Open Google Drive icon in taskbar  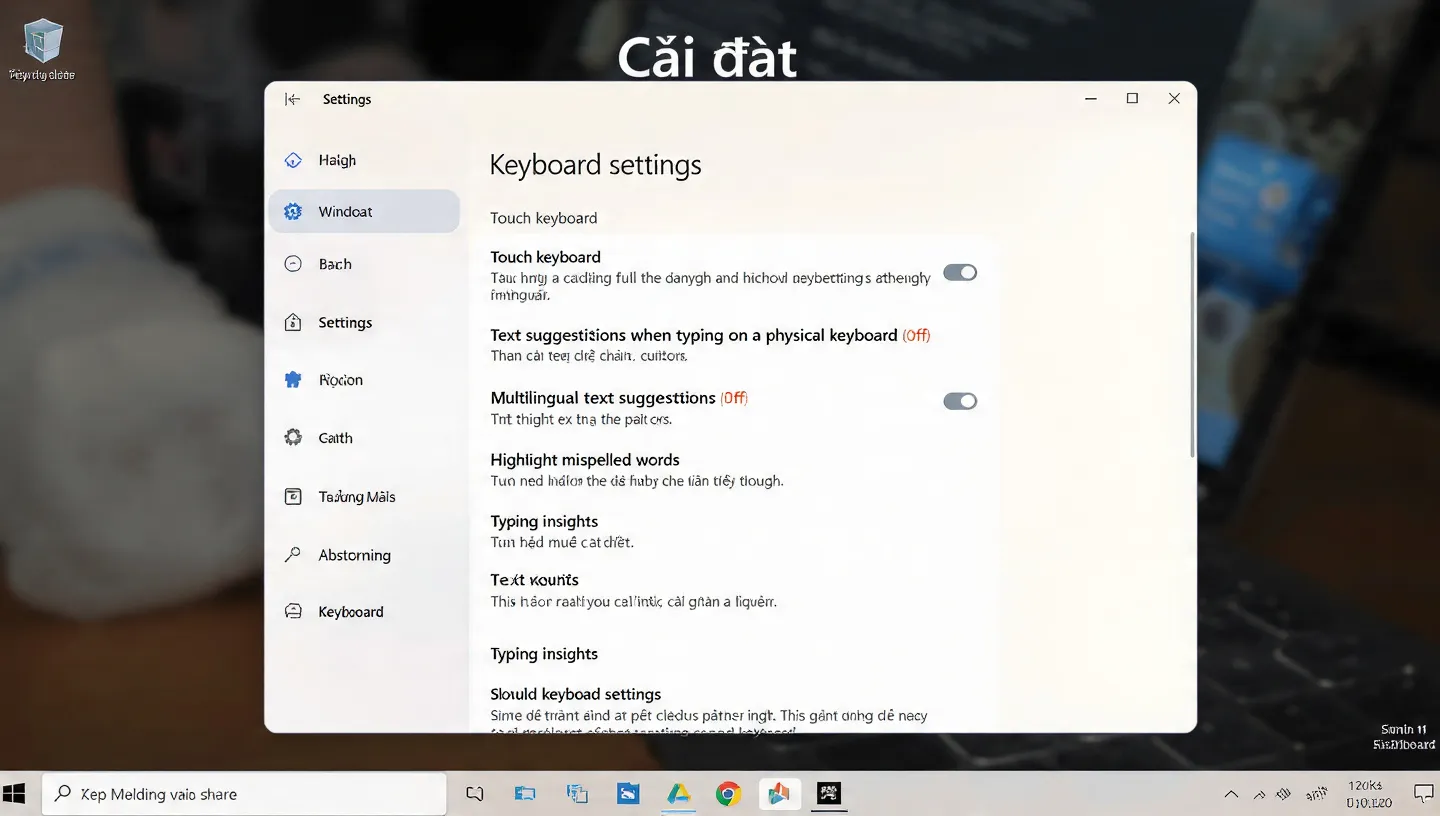point(679,794)
